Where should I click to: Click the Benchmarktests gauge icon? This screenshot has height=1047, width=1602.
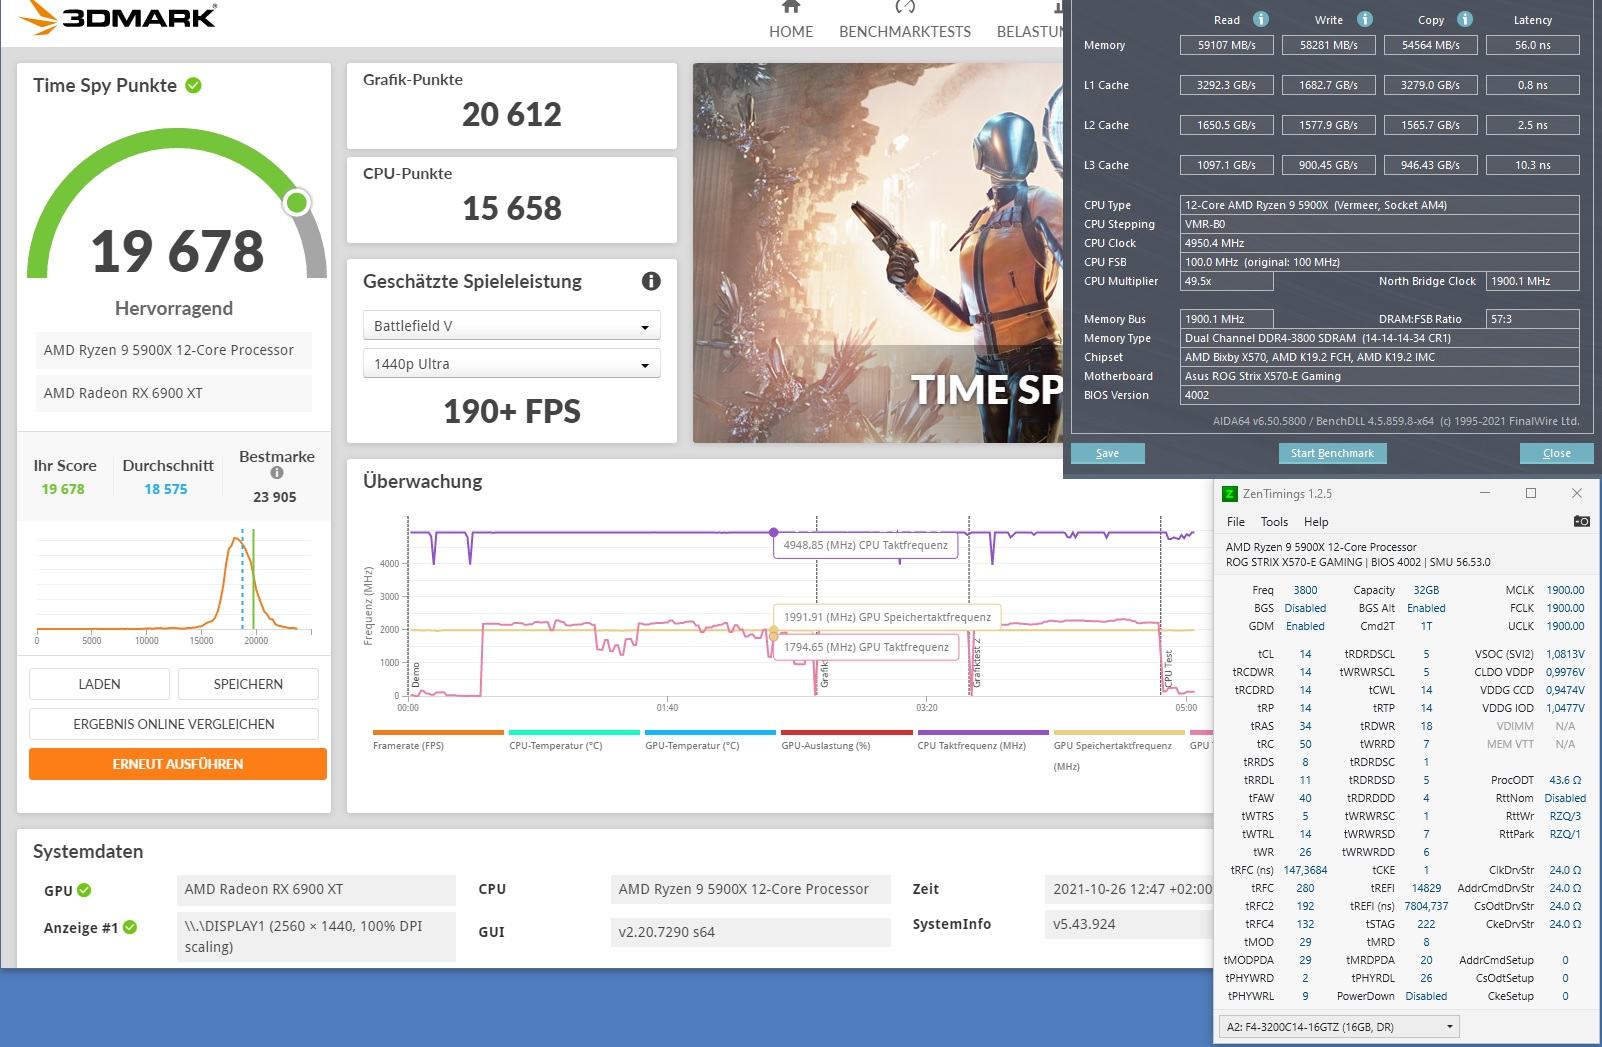[x=905, y=6]
